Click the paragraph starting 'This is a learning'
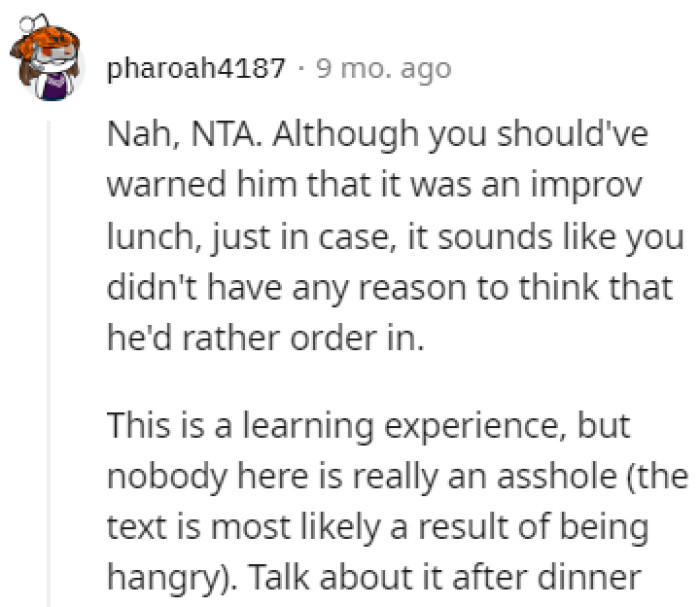 click(x=397, y=501)
